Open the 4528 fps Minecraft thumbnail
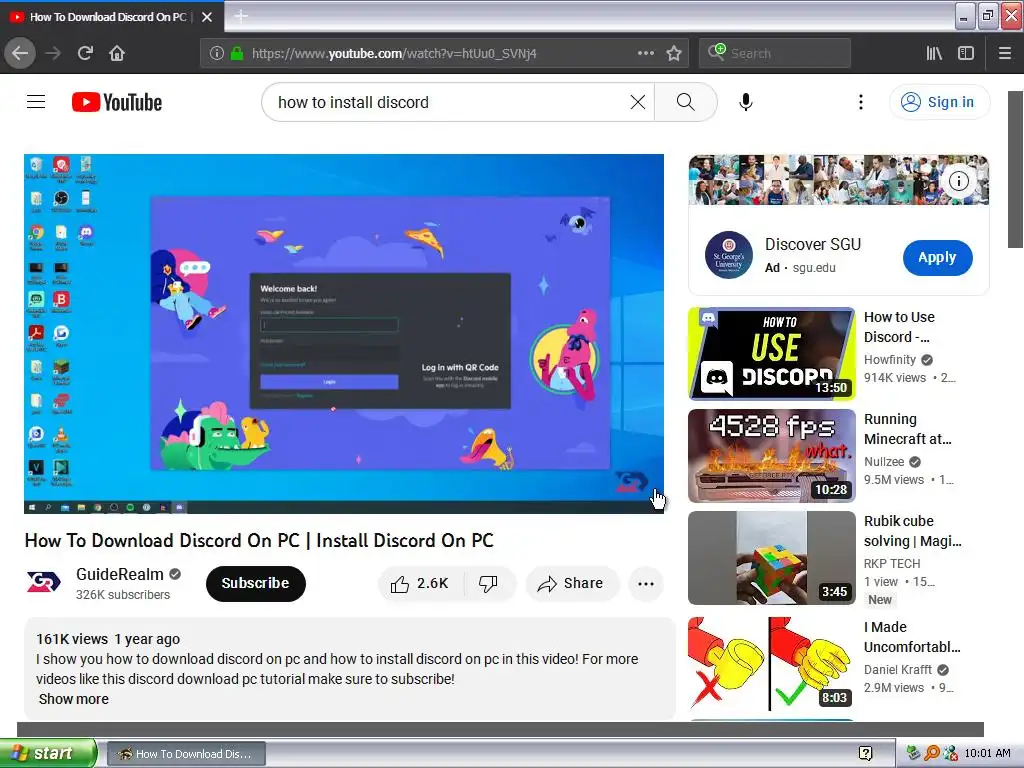Viewport: 1024px width, 768px height. coord(771,455)
